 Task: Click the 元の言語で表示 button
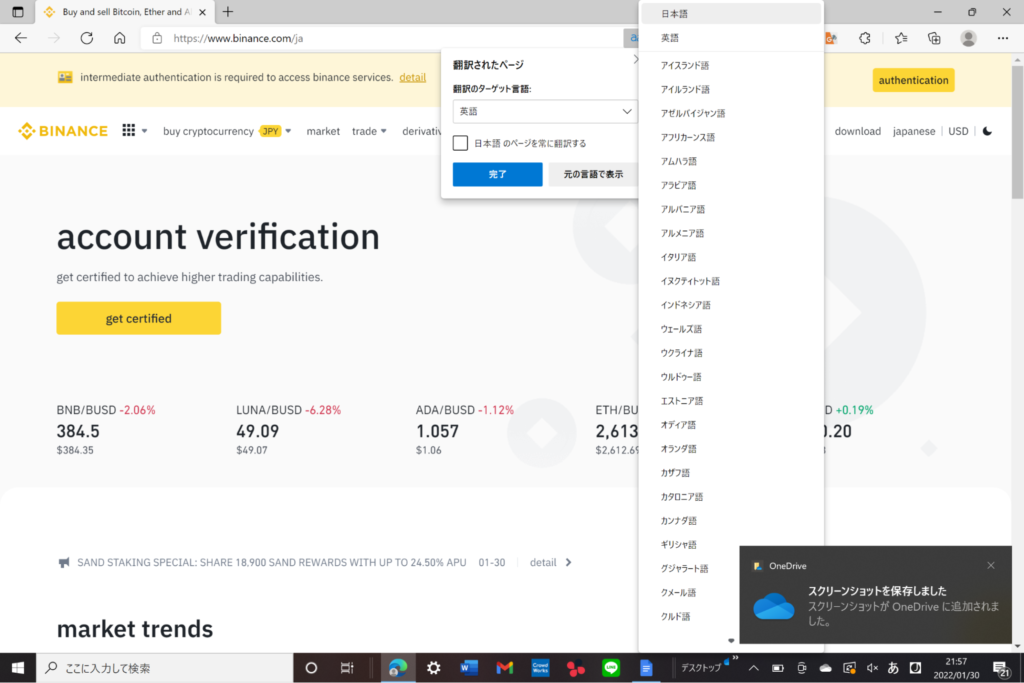point(593,174)
